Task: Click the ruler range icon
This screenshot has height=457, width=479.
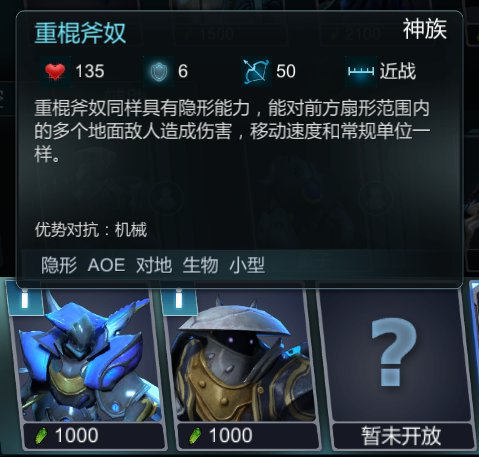Action: click(x=361, y=71)
